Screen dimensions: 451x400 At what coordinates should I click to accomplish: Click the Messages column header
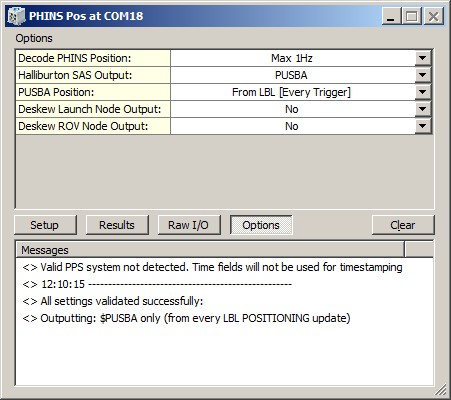(210, 250)
